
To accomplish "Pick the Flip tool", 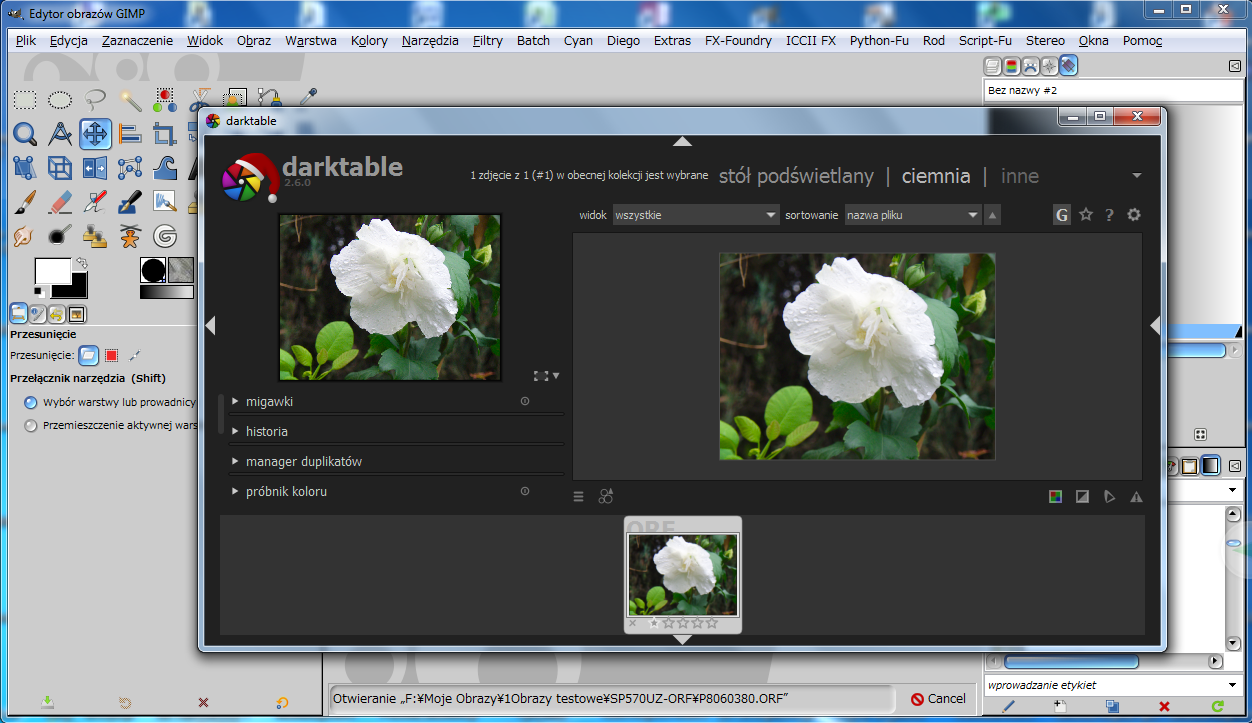I will 95,168.
